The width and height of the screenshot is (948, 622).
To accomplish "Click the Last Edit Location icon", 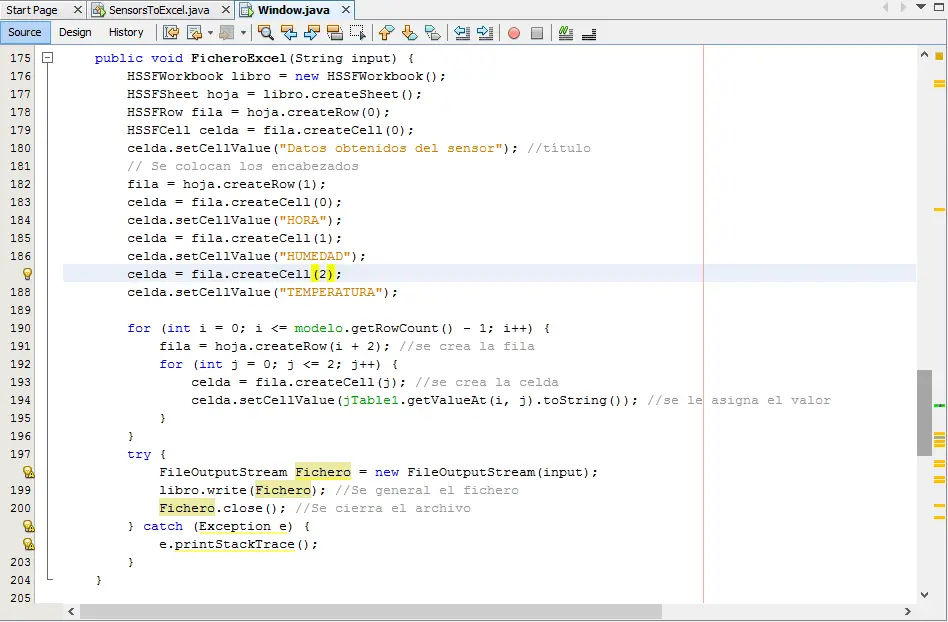I will (171, 33).
